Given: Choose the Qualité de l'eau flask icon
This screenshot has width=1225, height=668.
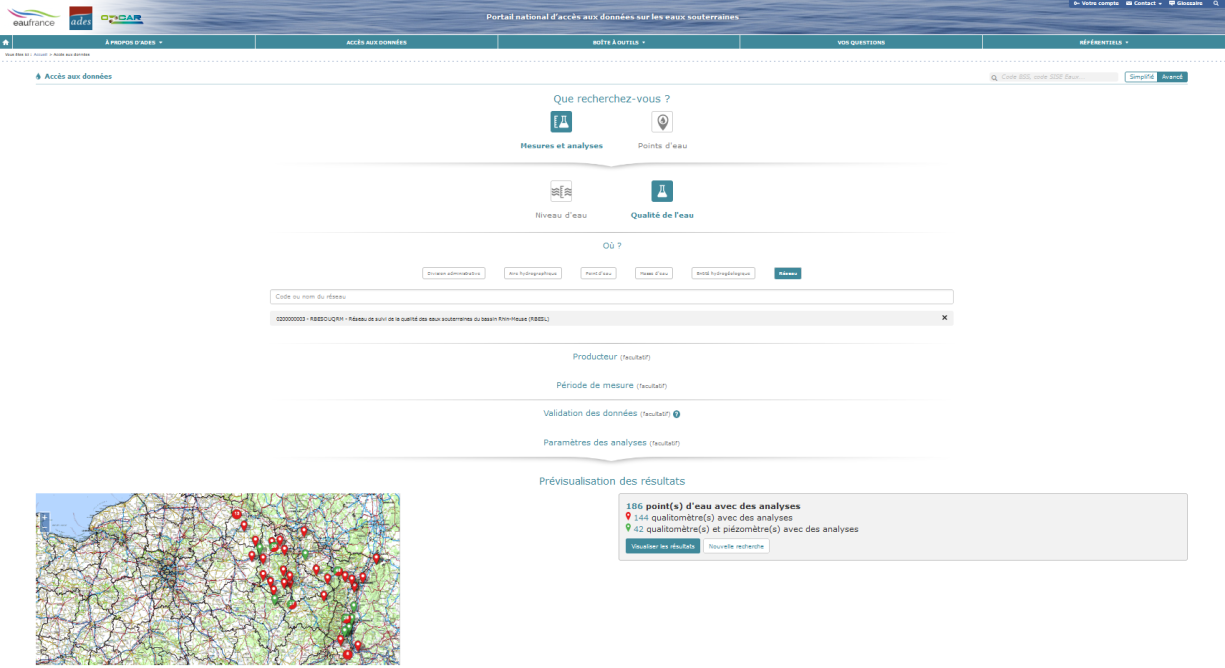Looking at the screenshot, I should (662, 191).
